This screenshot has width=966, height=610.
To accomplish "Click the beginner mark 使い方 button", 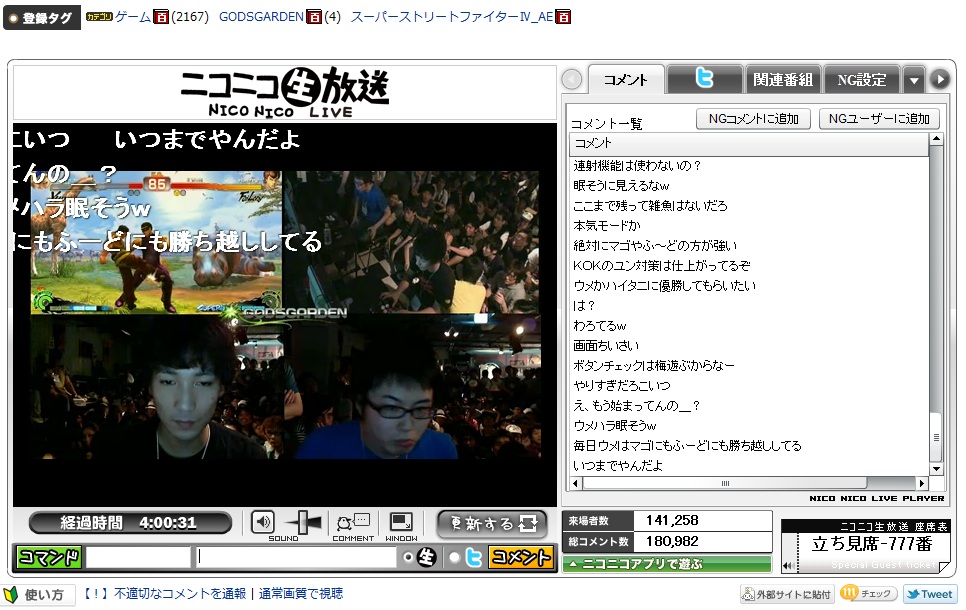I will click(x=38, y=595).
